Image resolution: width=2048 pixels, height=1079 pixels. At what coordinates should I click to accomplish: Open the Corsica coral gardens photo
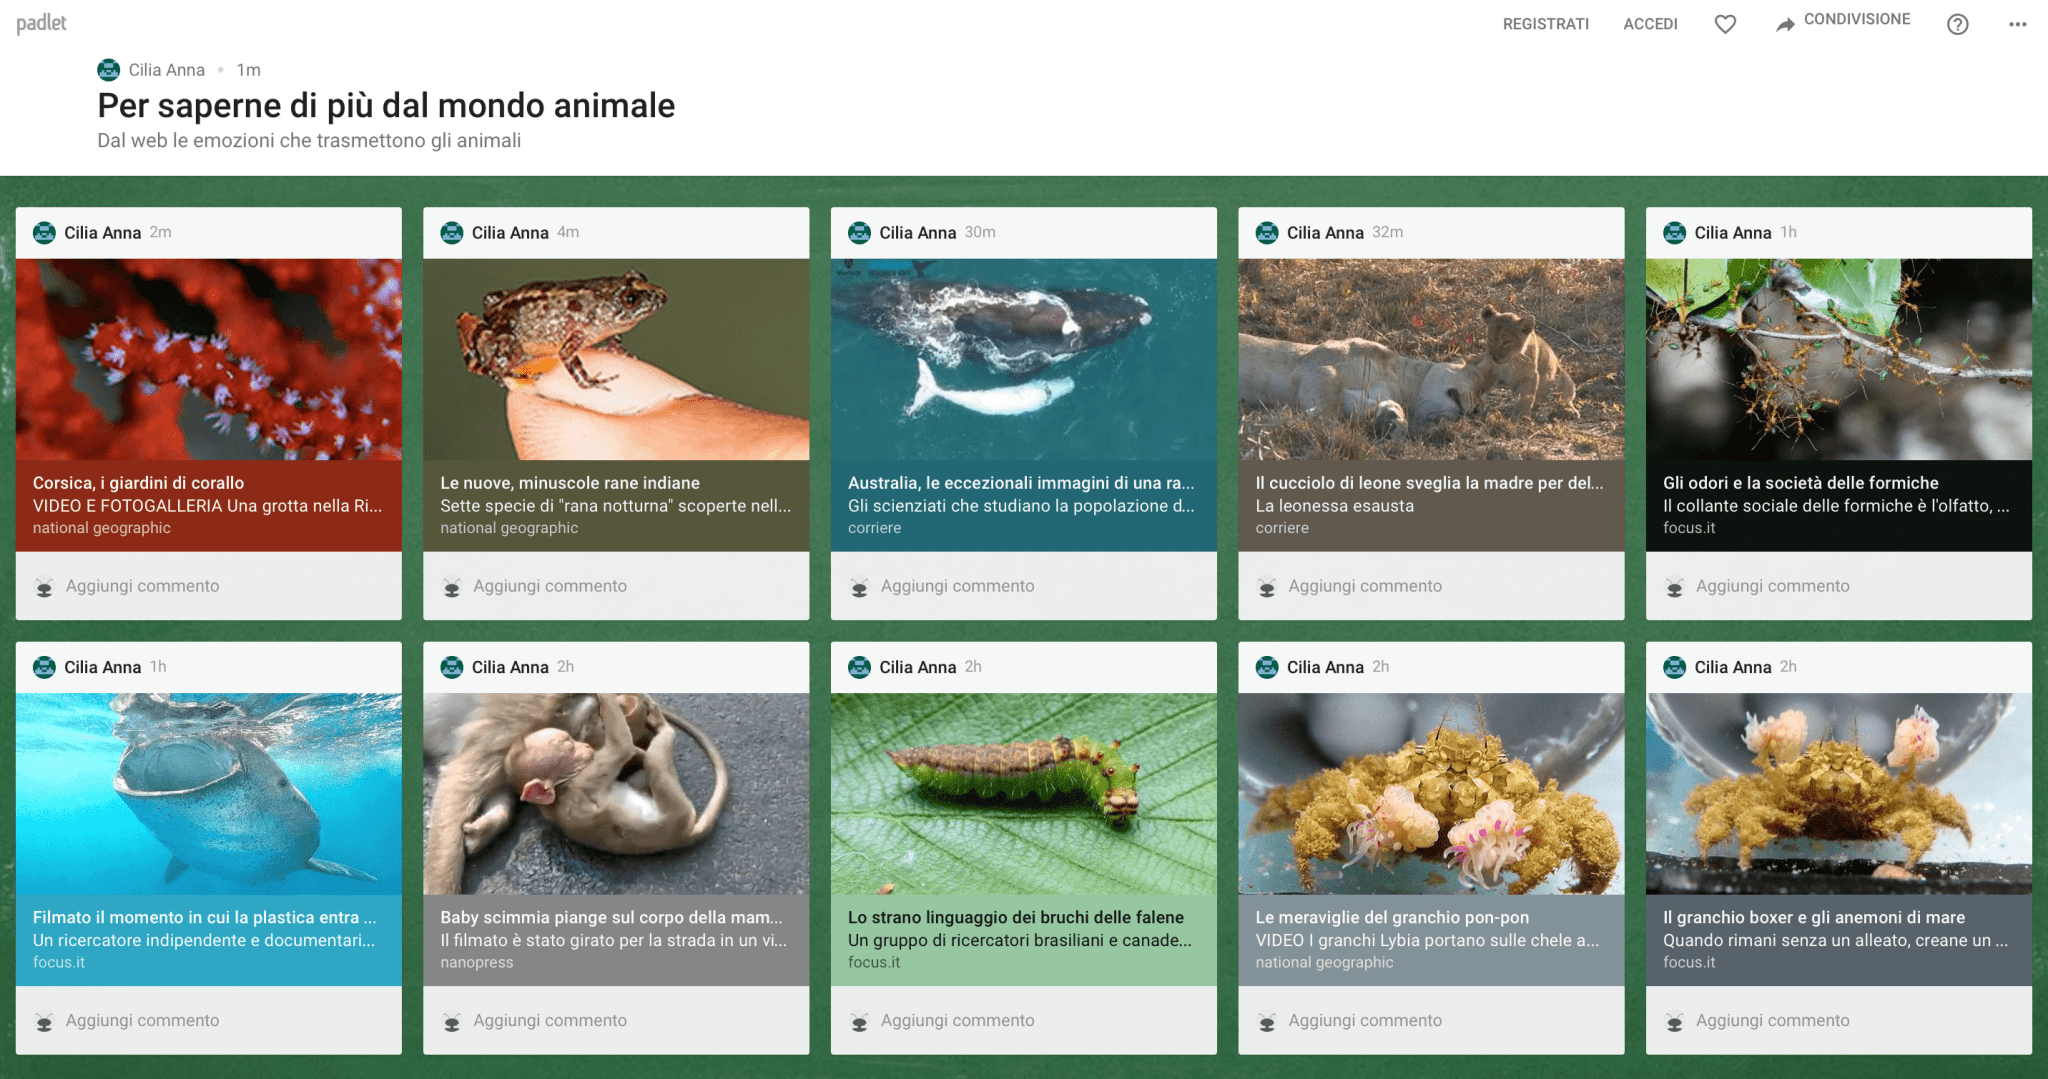click(209, 359)
